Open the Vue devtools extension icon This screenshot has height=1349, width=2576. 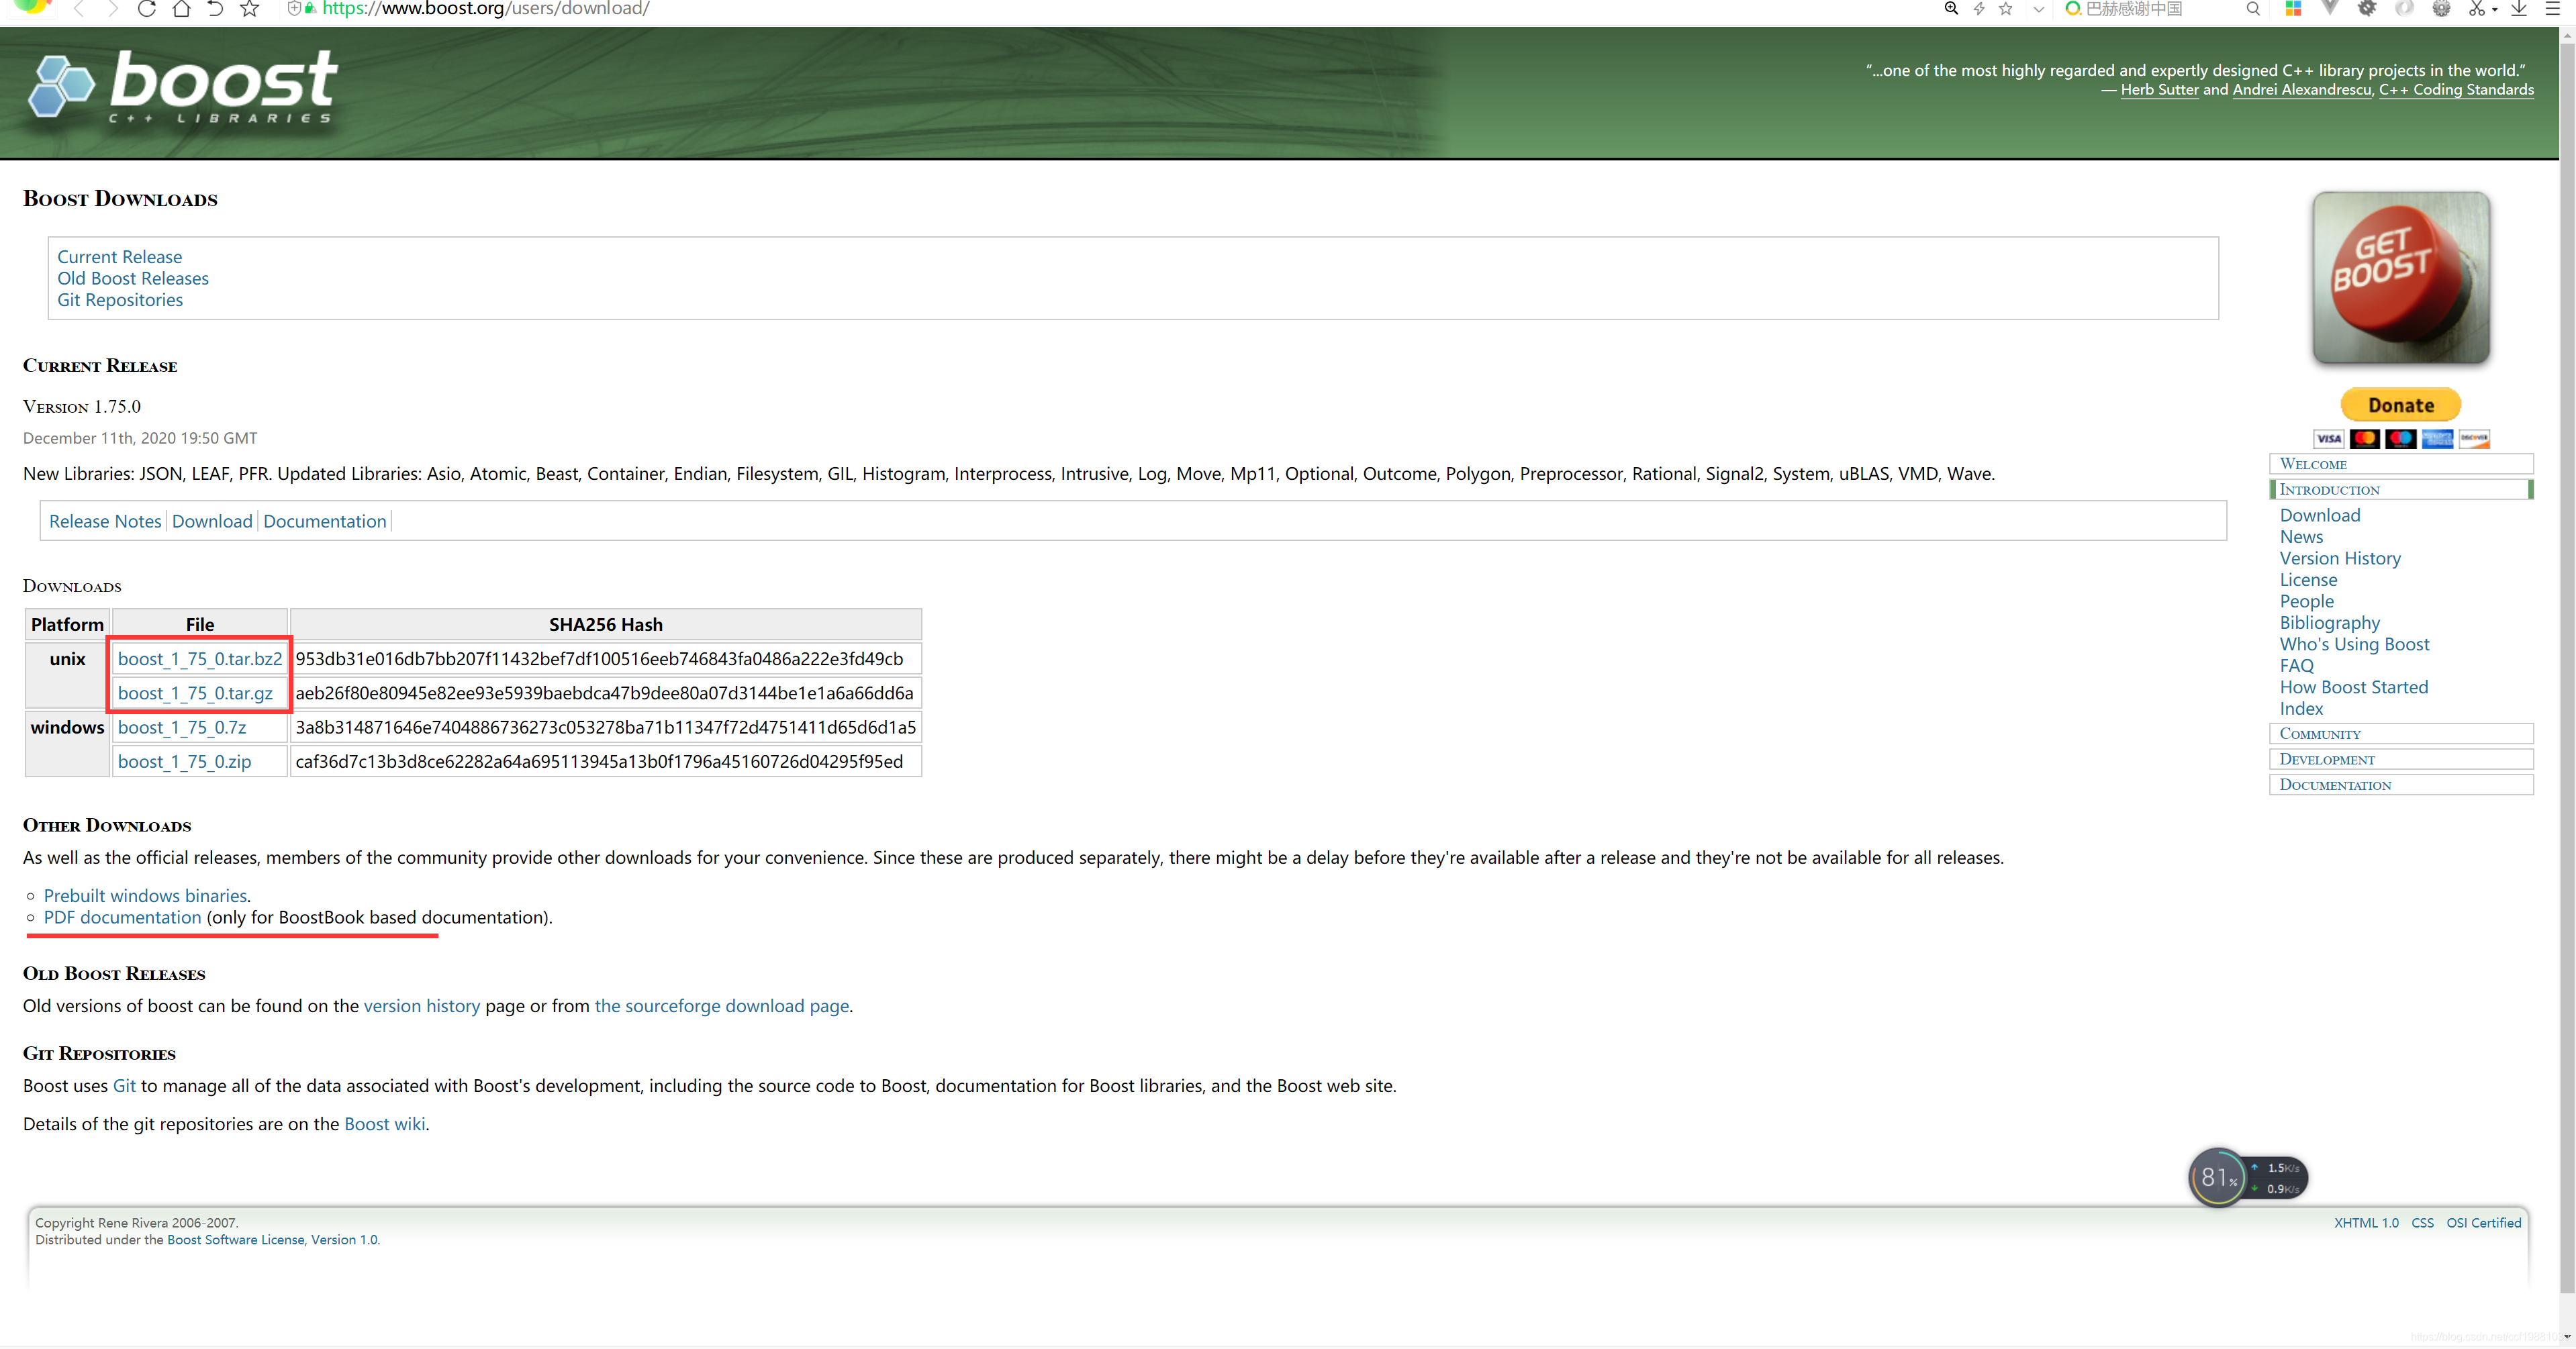2330,9
